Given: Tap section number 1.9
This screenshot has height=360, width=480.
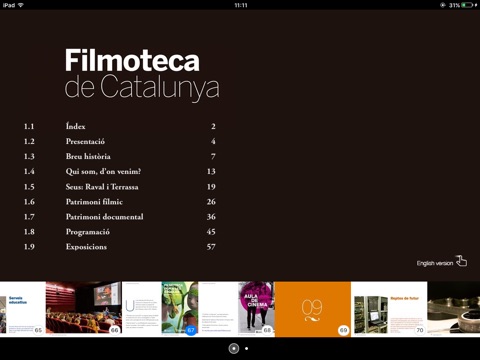Looking at the screenshot, I should pyautogui.click(x=29, y=247).
